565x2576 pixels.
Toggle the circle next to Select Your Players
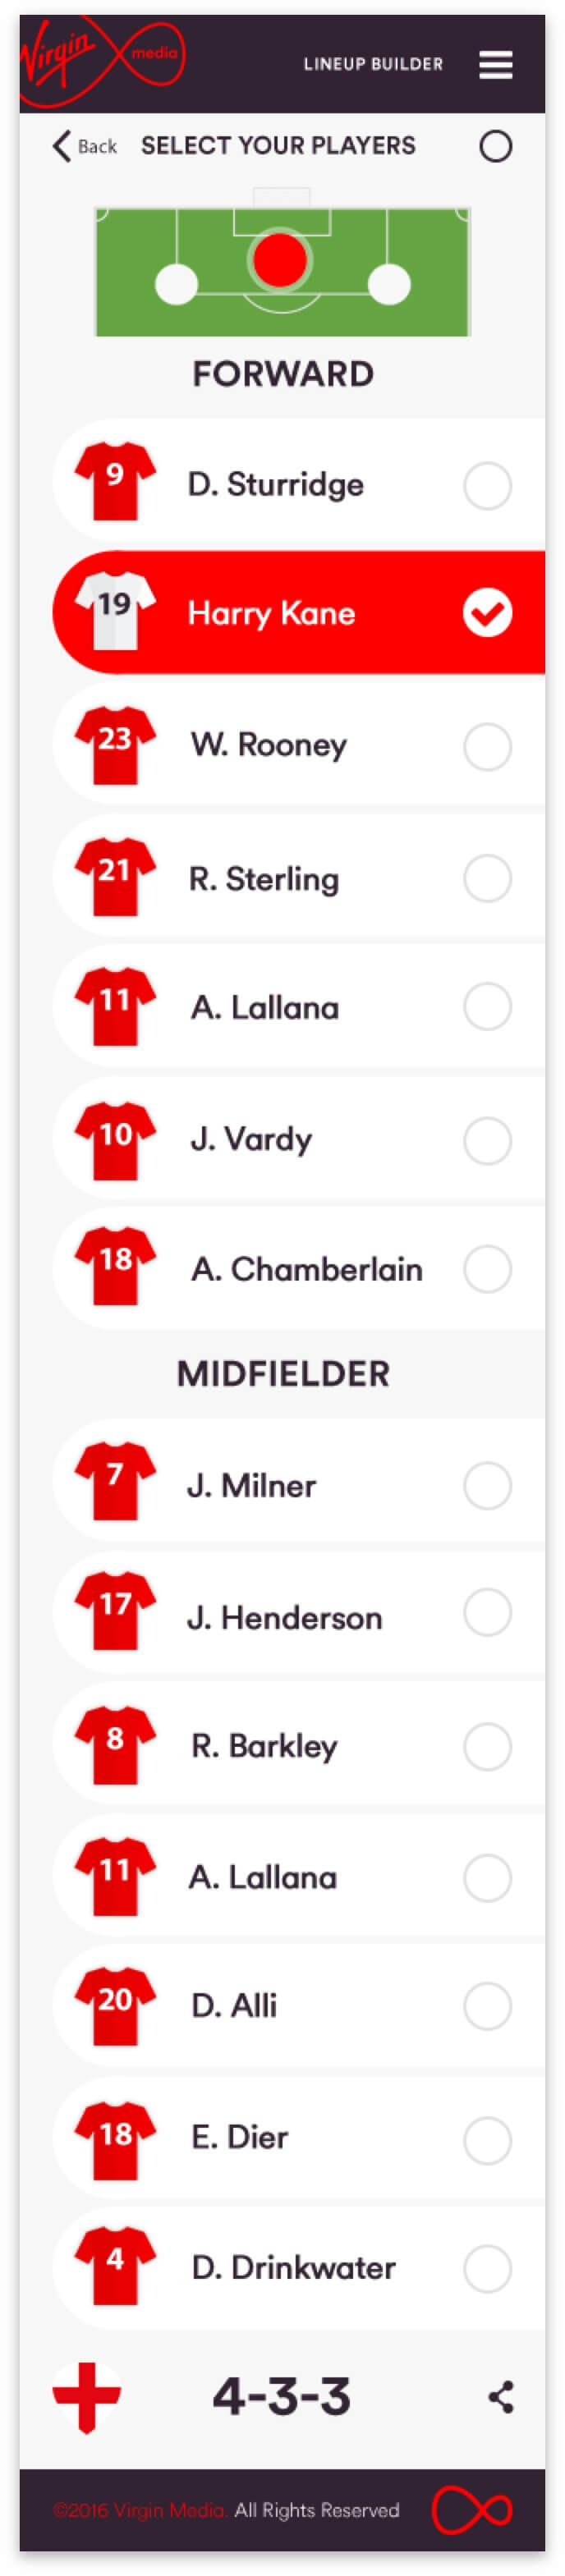[495, 147]
